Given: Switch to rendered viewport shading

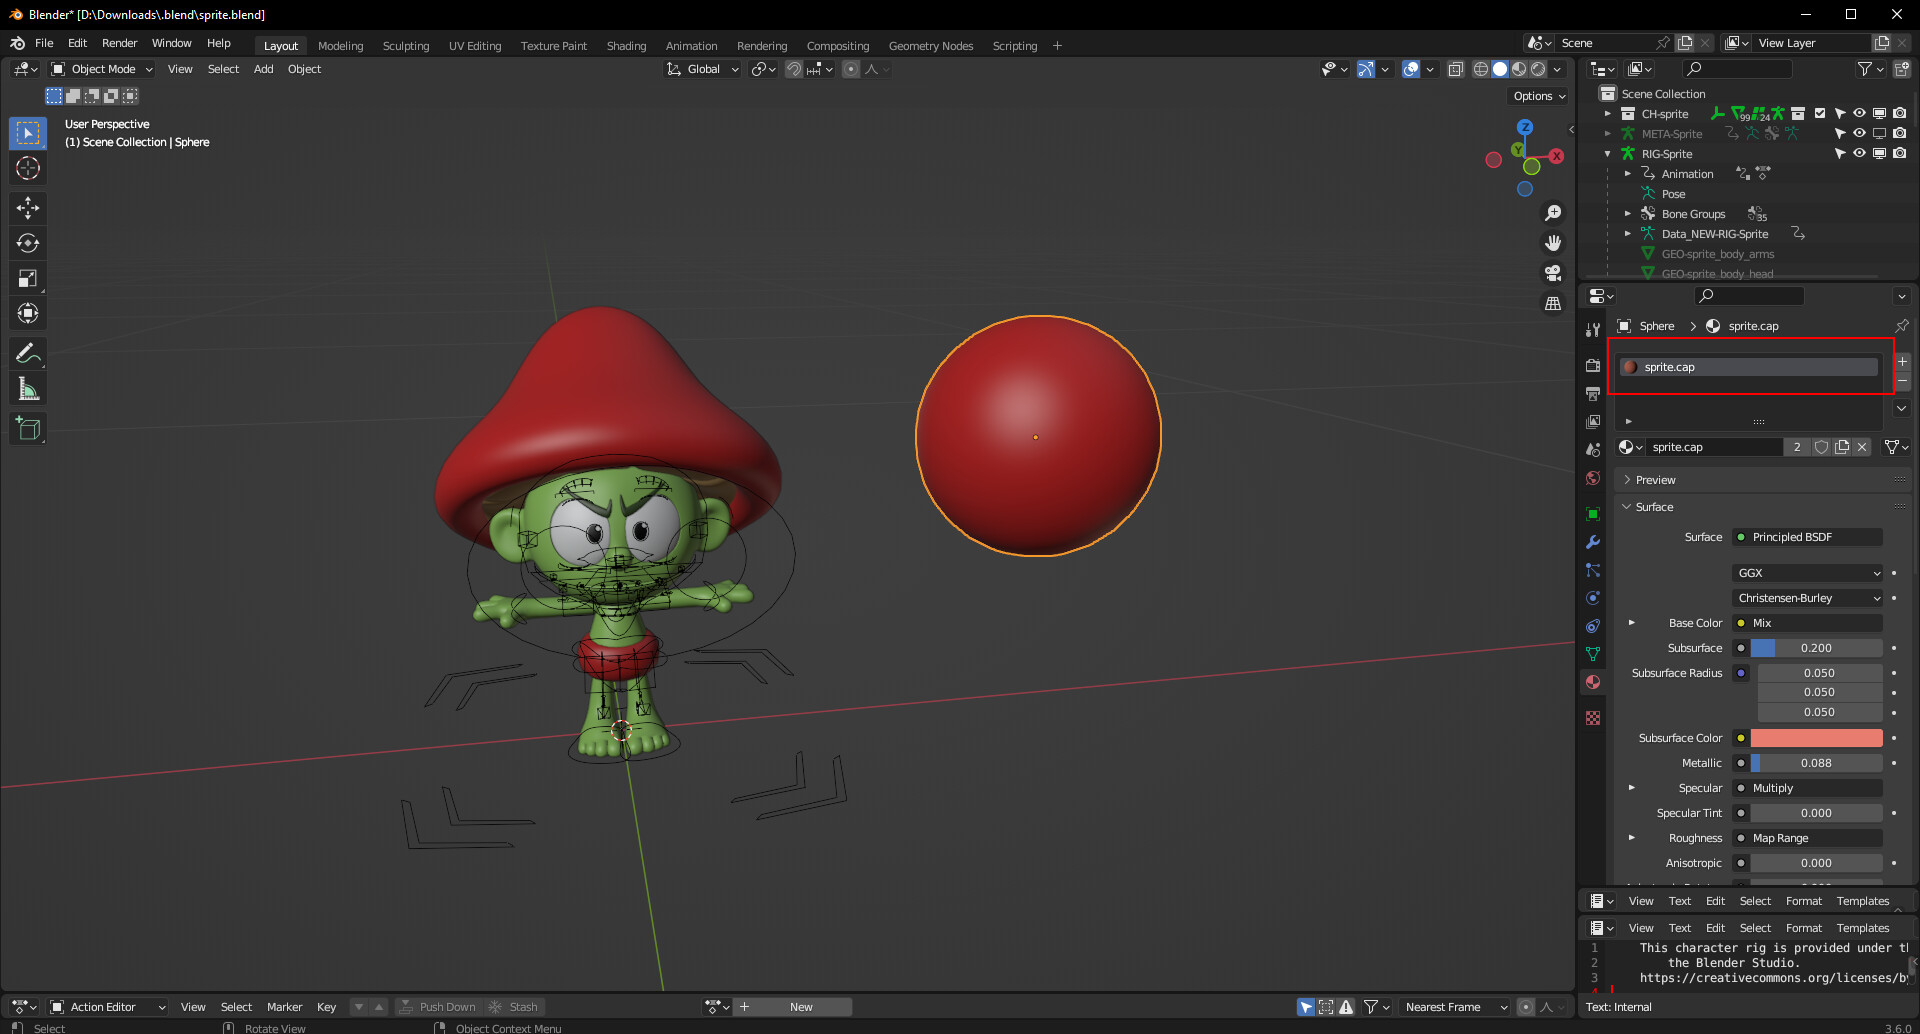Looking at the screenshot, I should [1538, 69].
